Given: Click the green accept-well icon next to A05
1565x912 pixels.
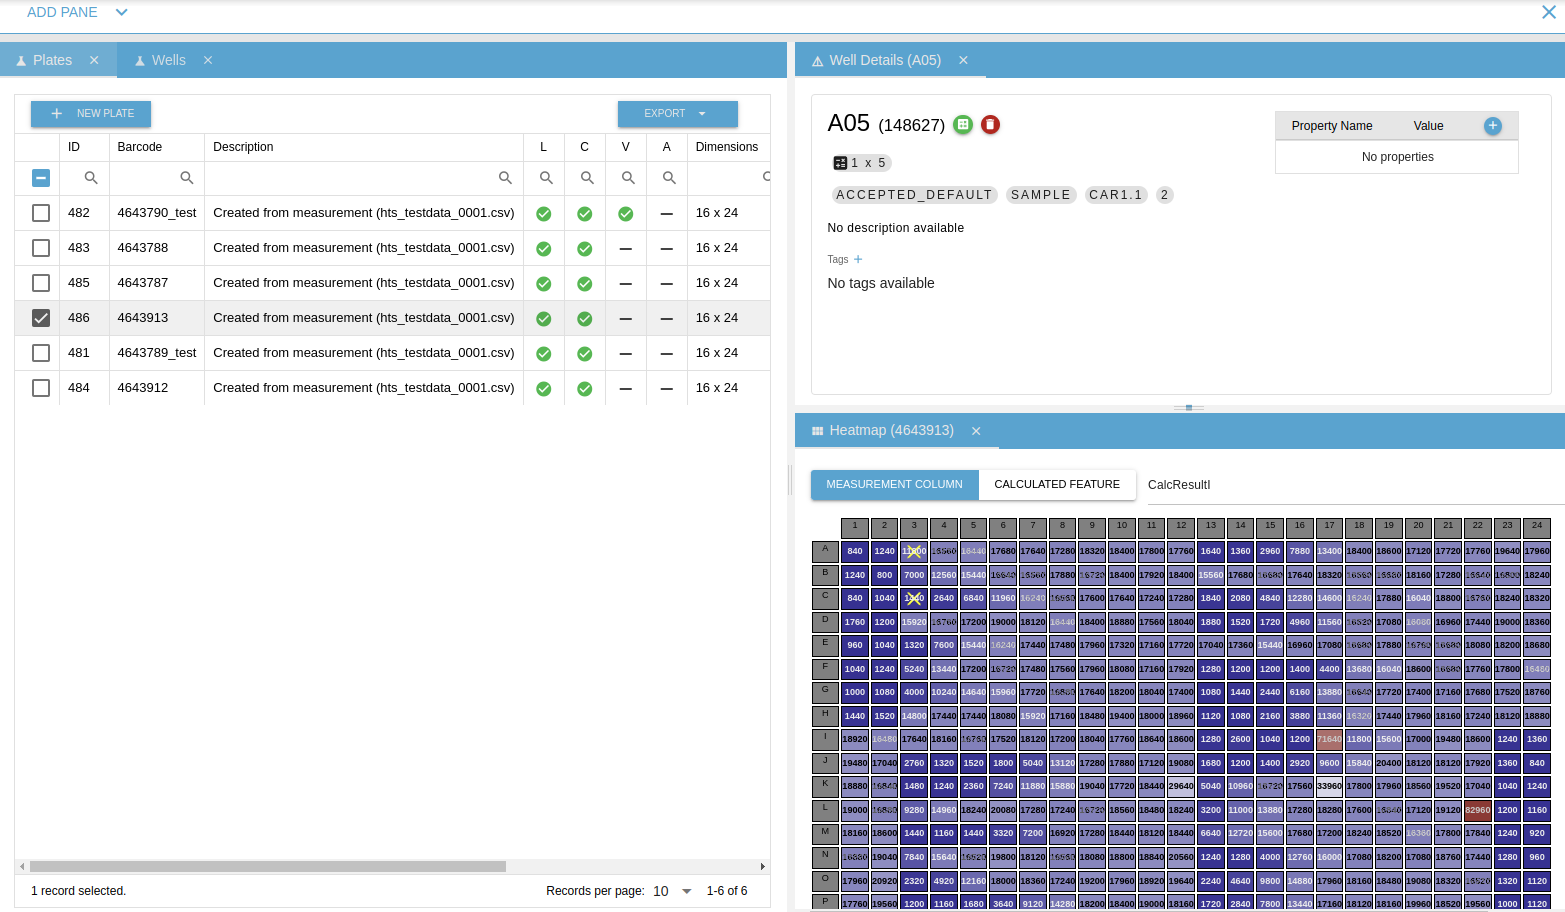Looking at the screenshot, I should click(x=963, y=125).
